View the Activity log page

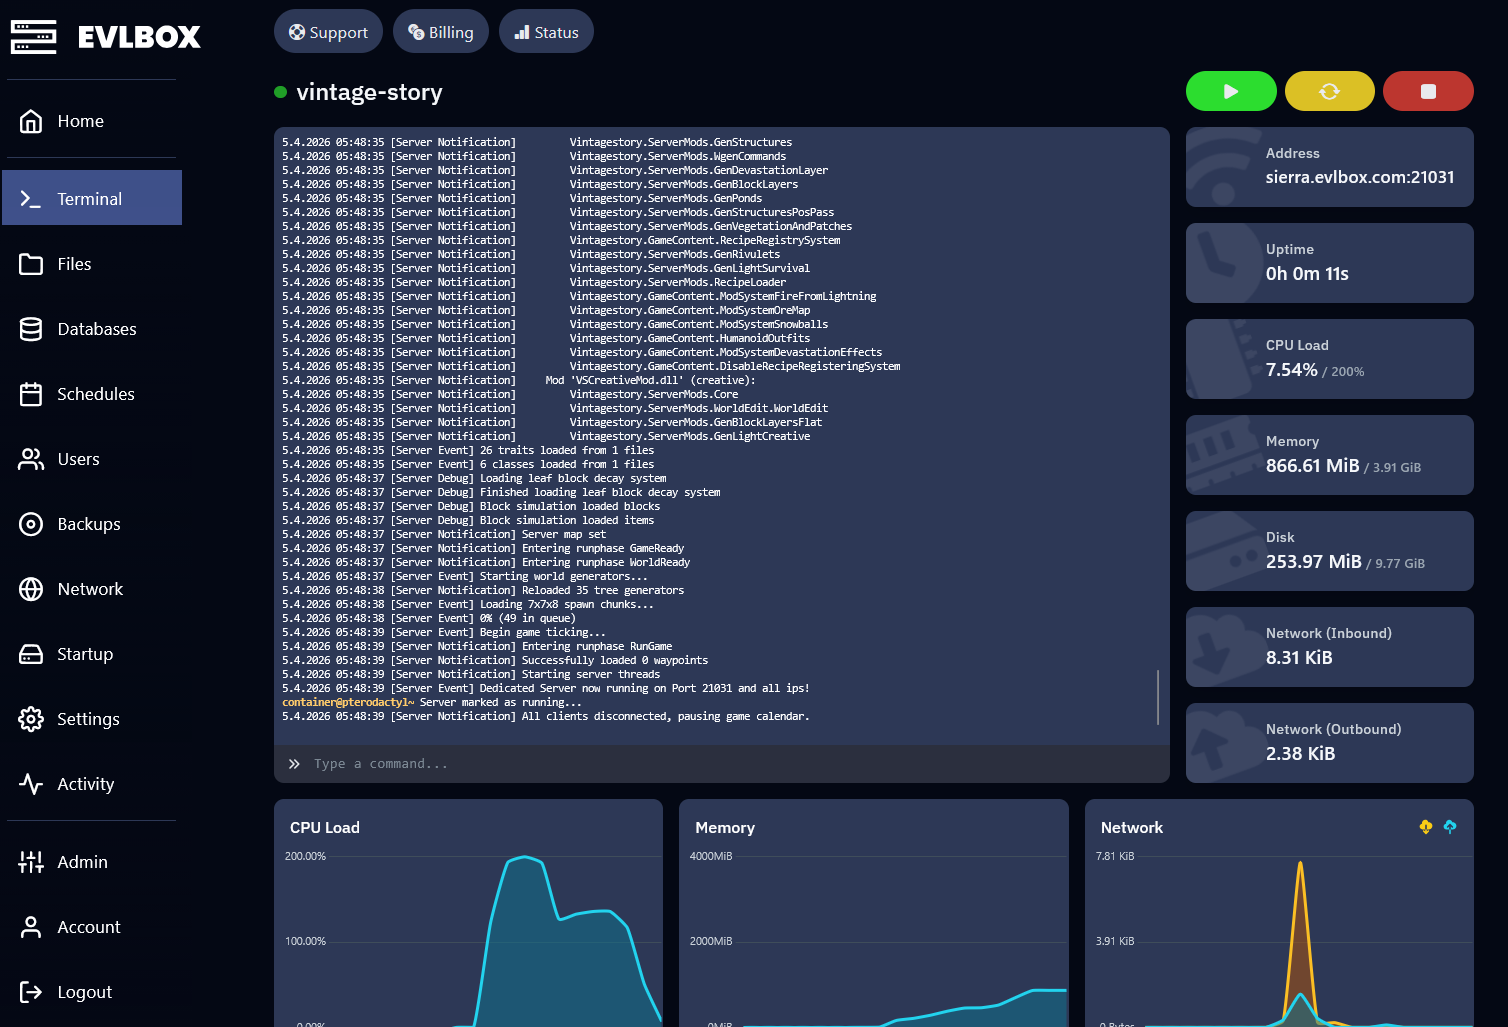coord(85,784)
